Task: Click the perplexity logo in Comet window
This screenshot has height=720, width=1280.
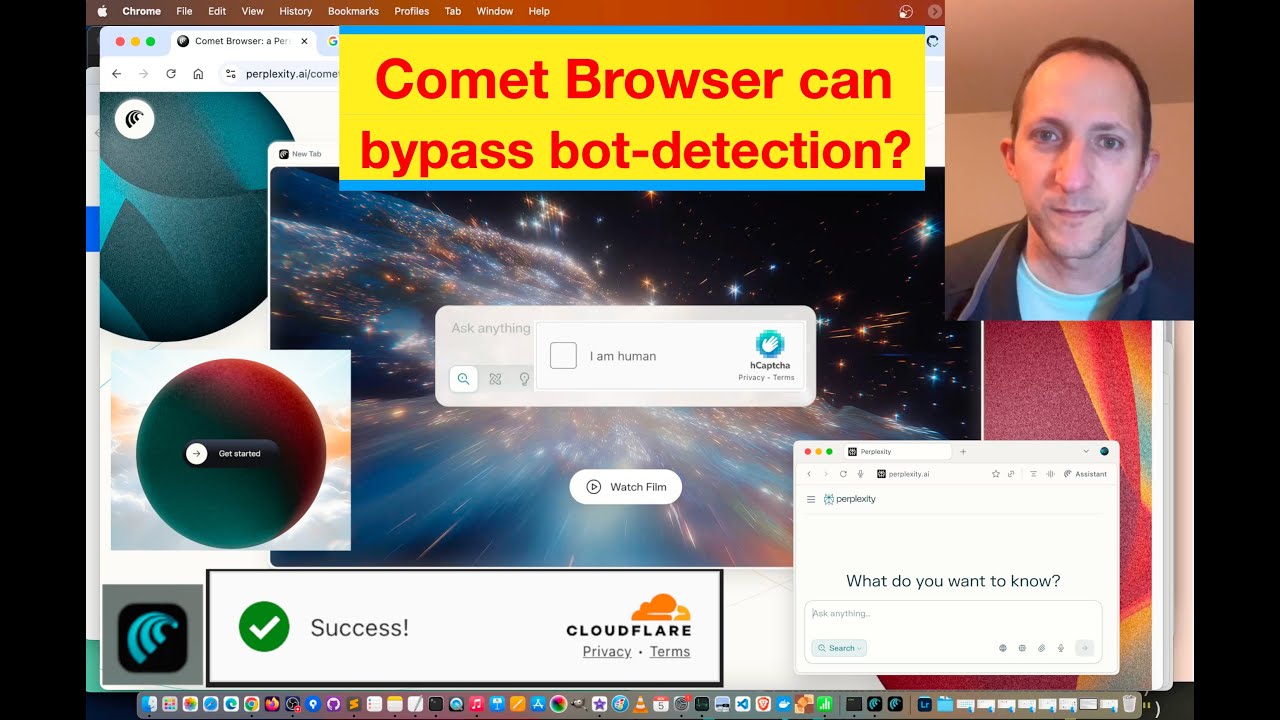Action: click(x=849, y=499)
